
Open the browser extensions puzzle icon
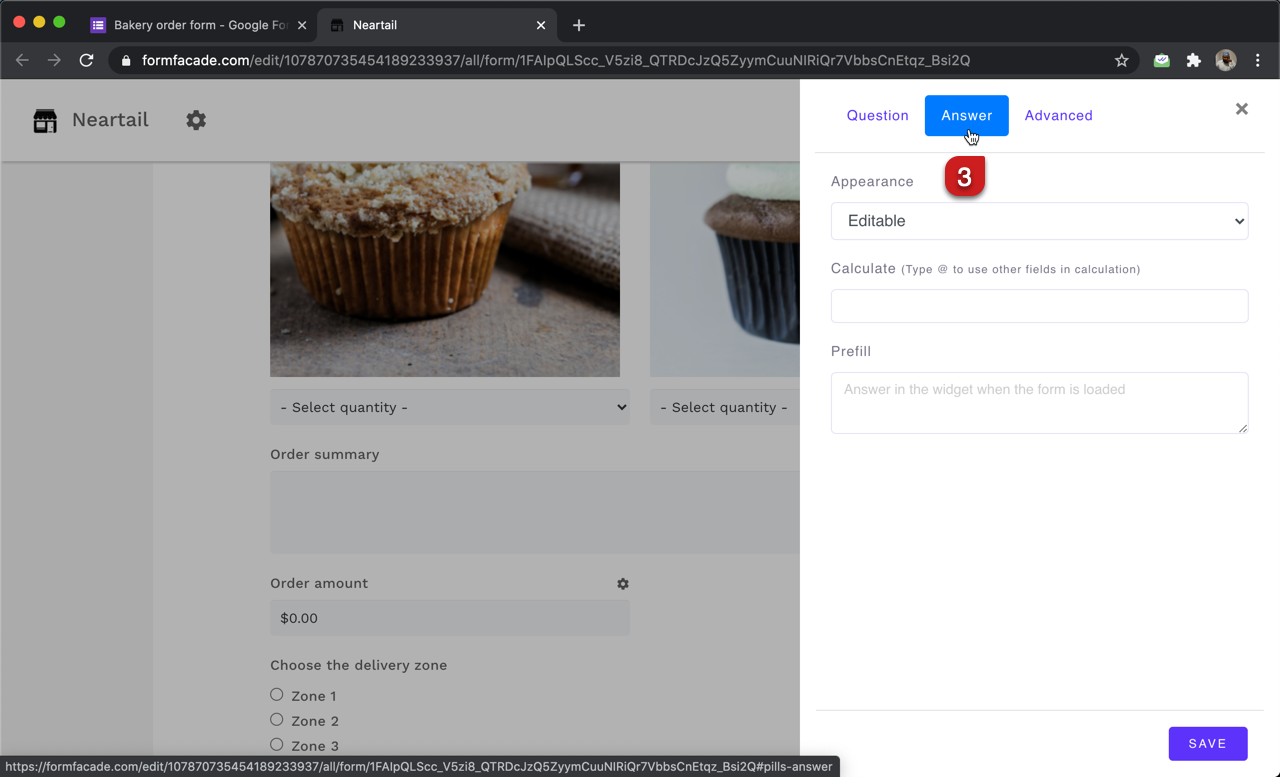tap(1193, 60)
